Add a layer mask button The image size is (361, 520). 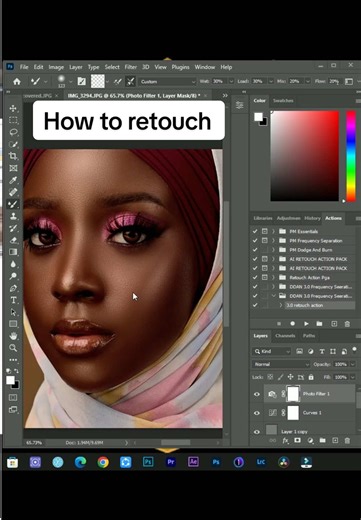pos(297,441)
